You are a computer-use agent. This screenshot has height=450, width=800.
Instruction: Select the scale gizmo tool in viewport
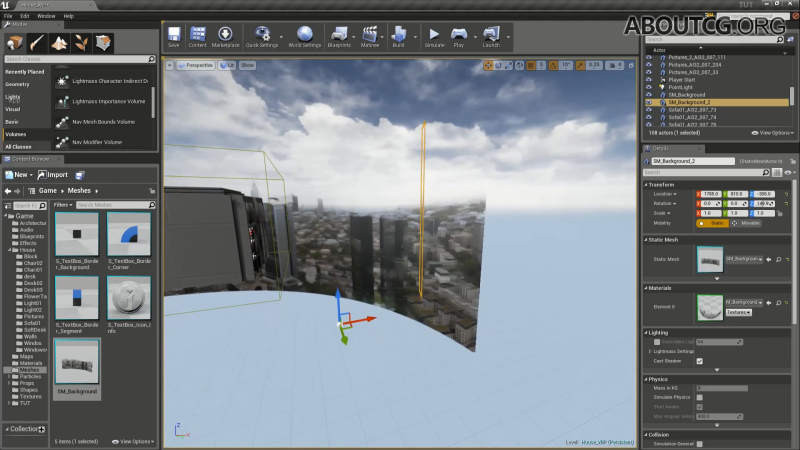coord(508,65)
